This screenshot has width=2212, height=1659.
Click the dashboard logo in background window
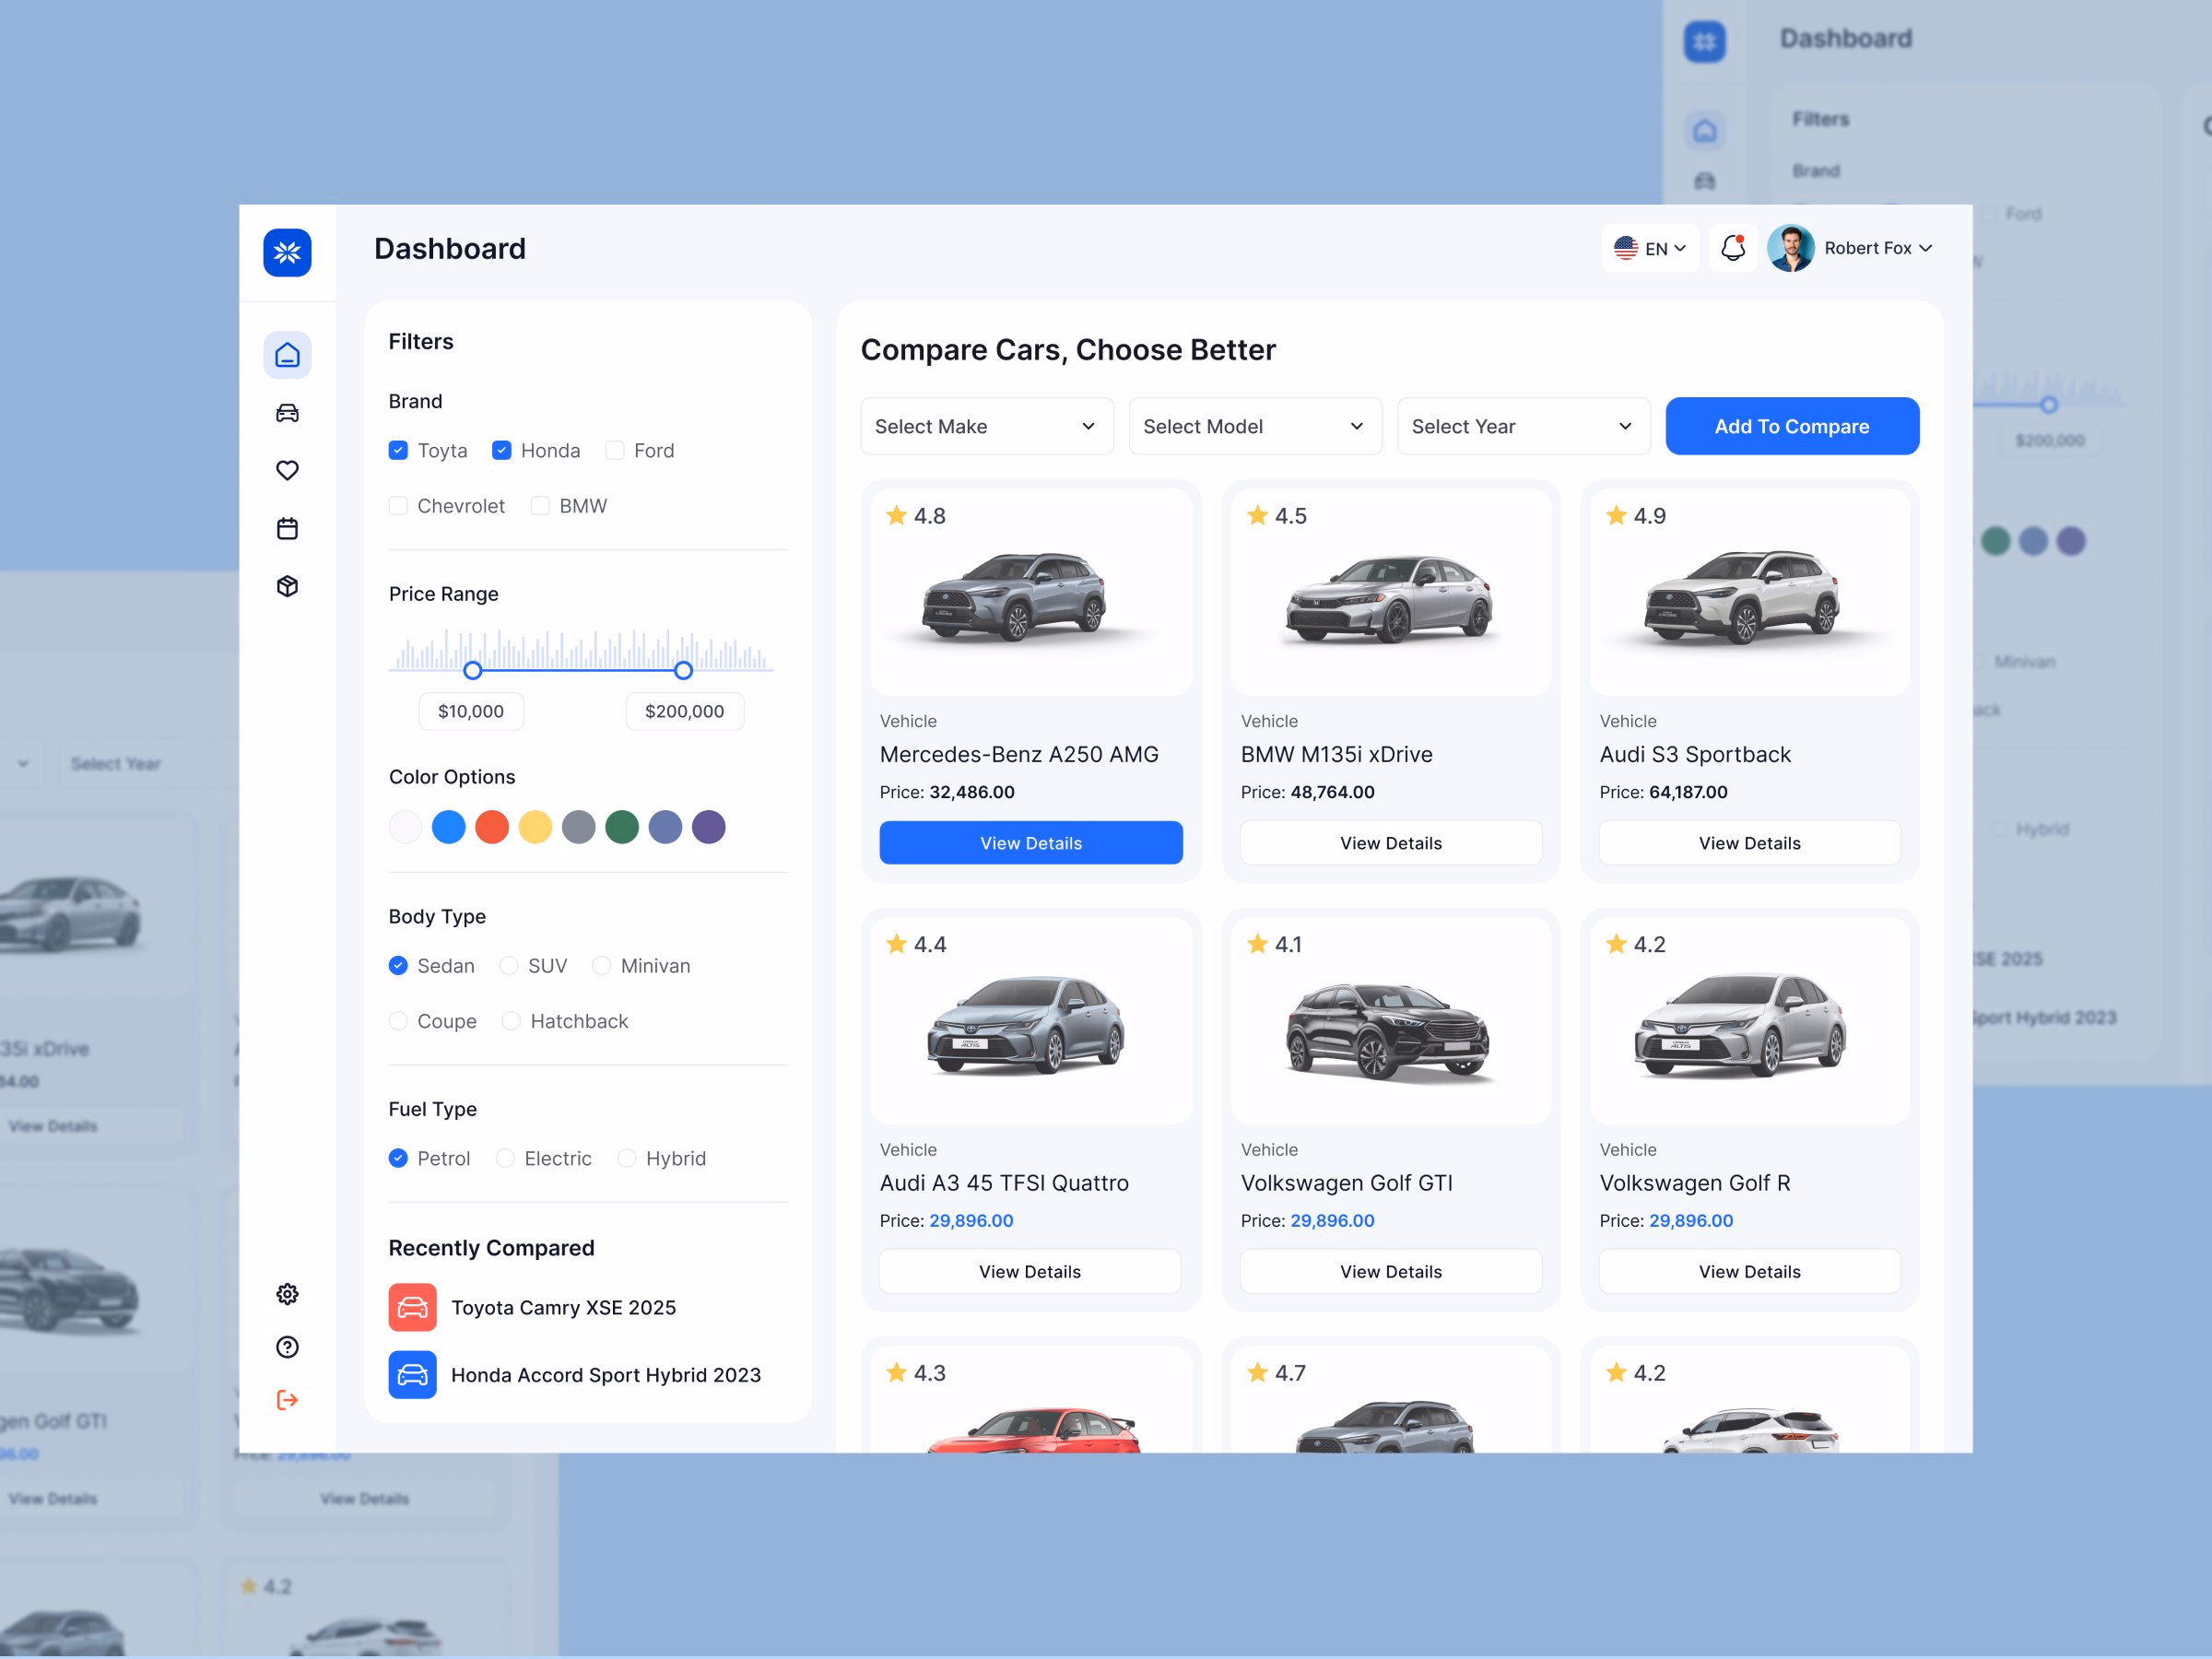[x=1704, y=42]
